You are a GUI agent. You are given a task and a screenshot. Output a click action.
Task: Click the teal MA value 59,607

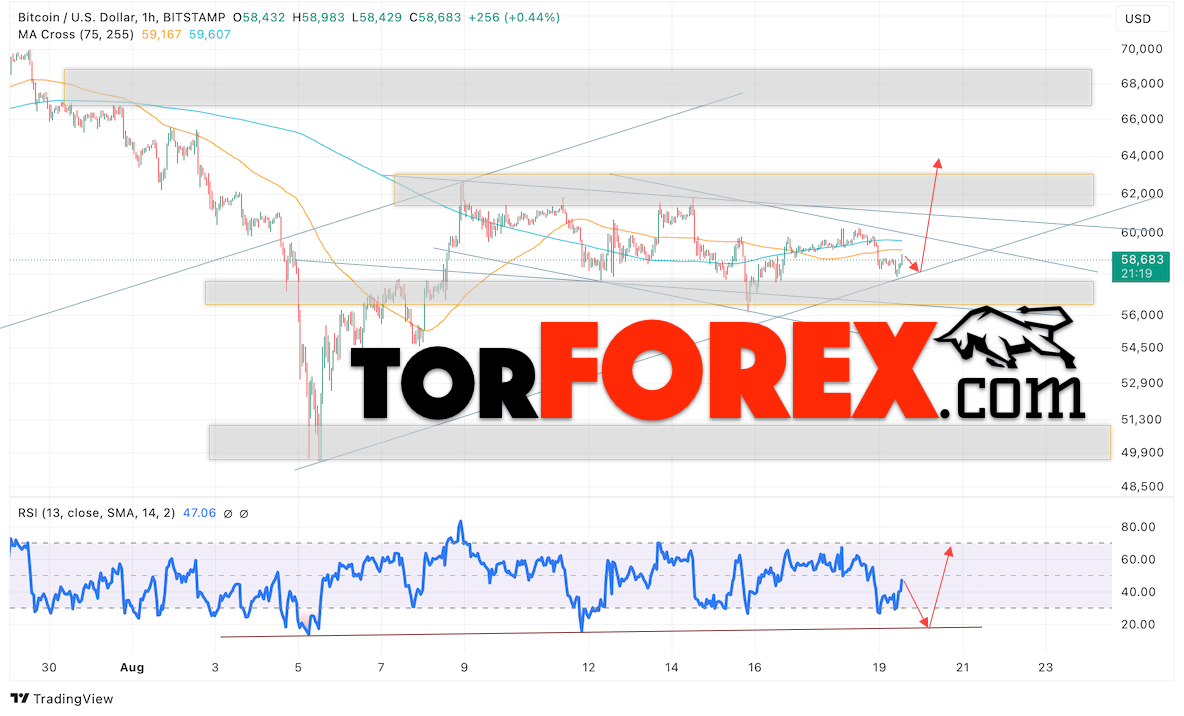point(210,34)
